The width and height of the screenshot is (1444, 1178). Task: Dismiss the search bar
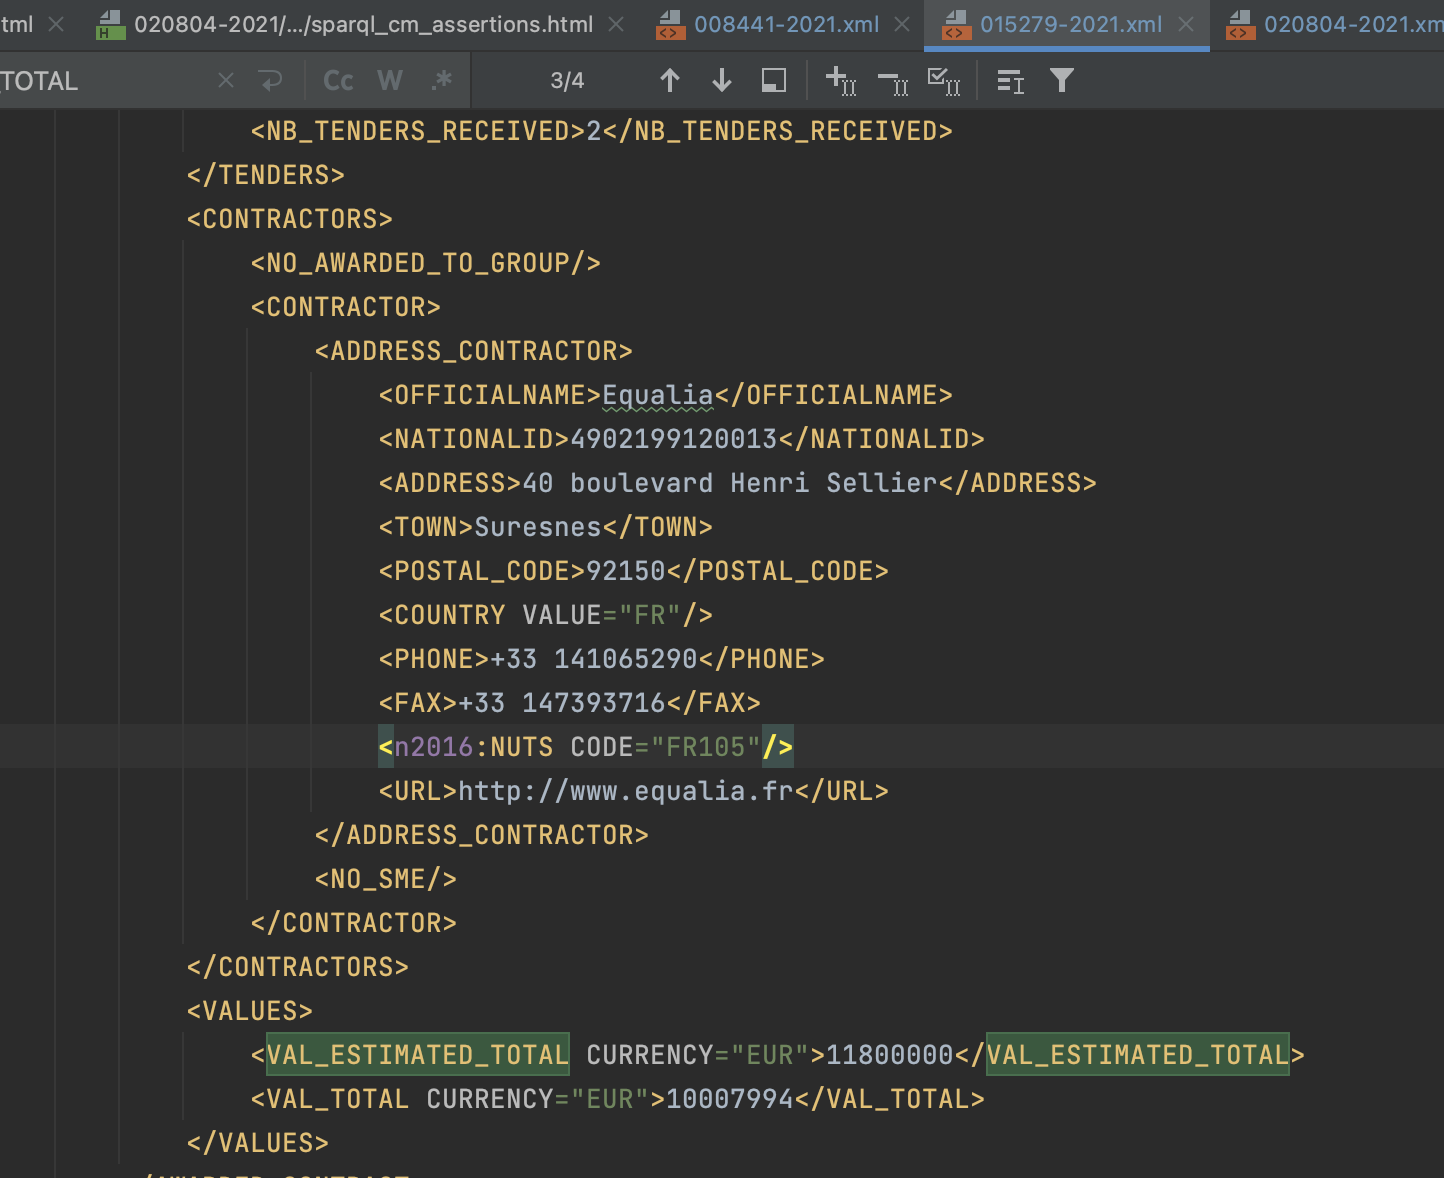click(x=225, y=80)
